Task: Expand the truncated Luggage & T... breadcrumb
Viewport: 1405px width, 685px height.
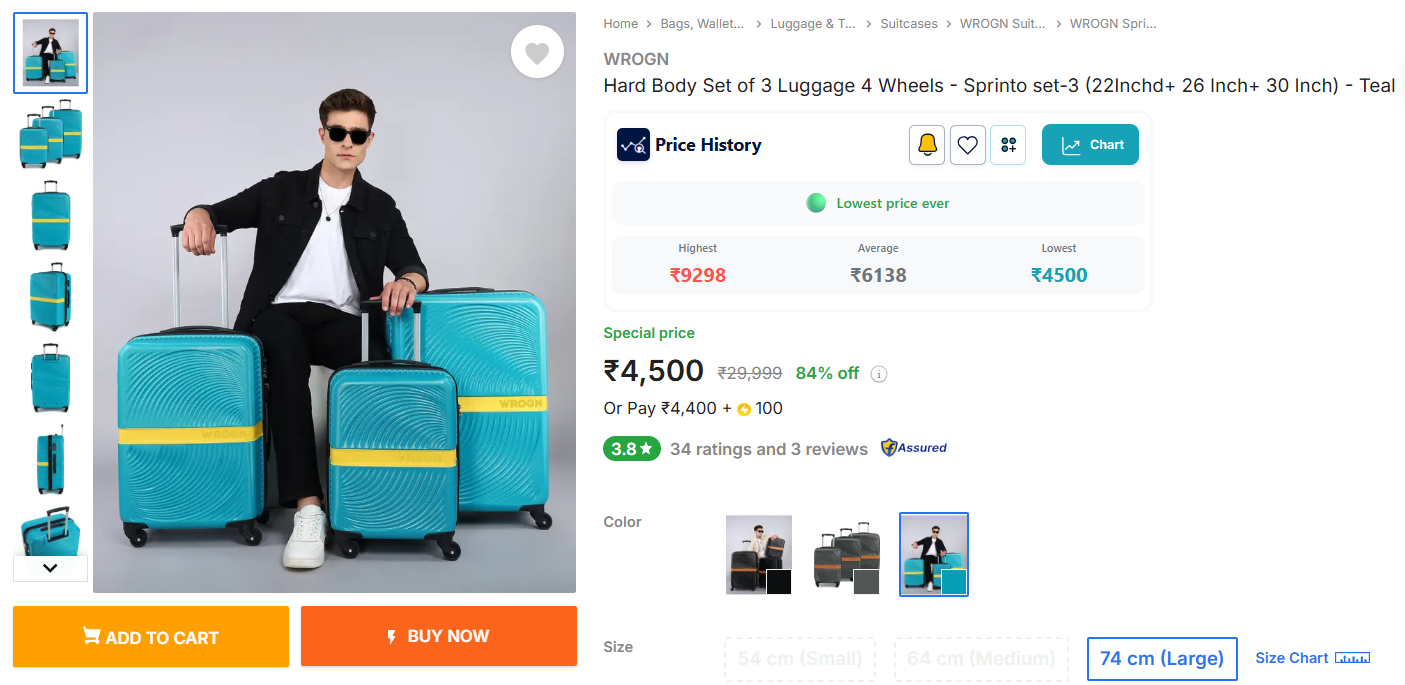Action: click(812, 24)
